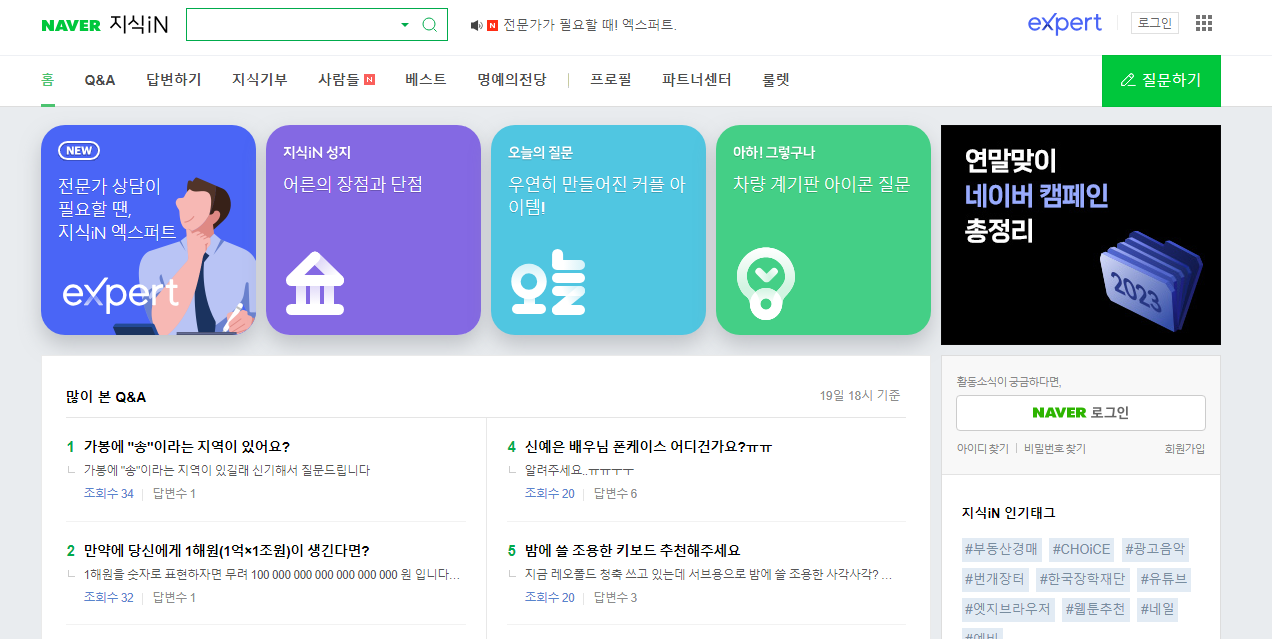Click '답변수 6' text
The image size is (1272, 639).
615,494
